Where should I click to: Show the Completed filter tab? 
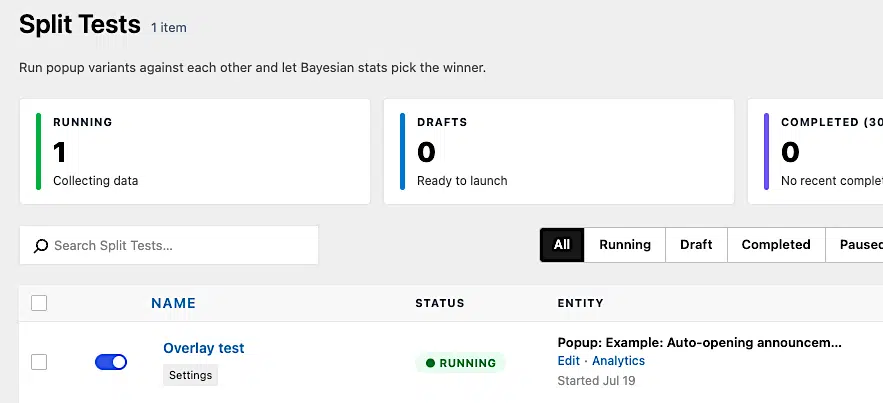pos(776,245)
